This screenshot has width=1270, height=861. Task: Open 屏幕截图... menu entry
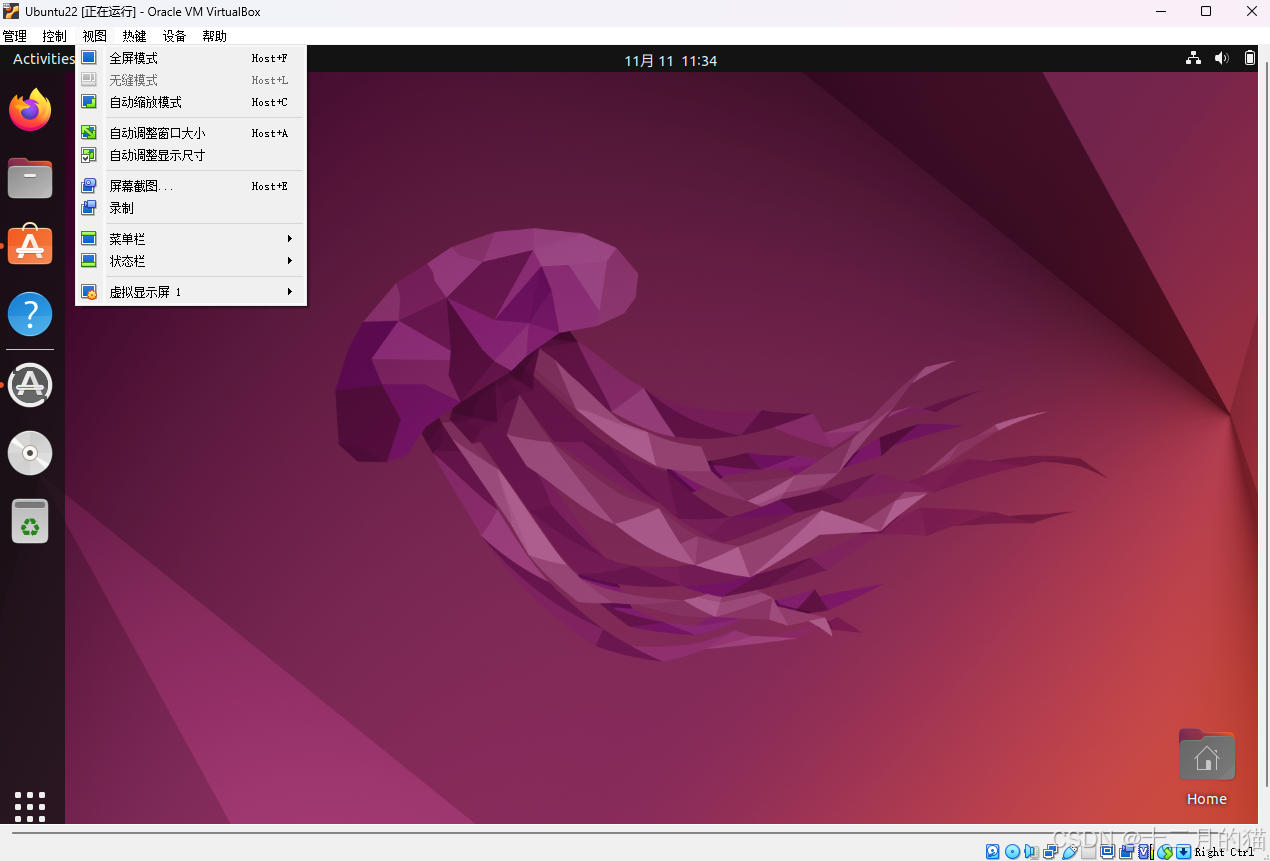click(190, 186)
